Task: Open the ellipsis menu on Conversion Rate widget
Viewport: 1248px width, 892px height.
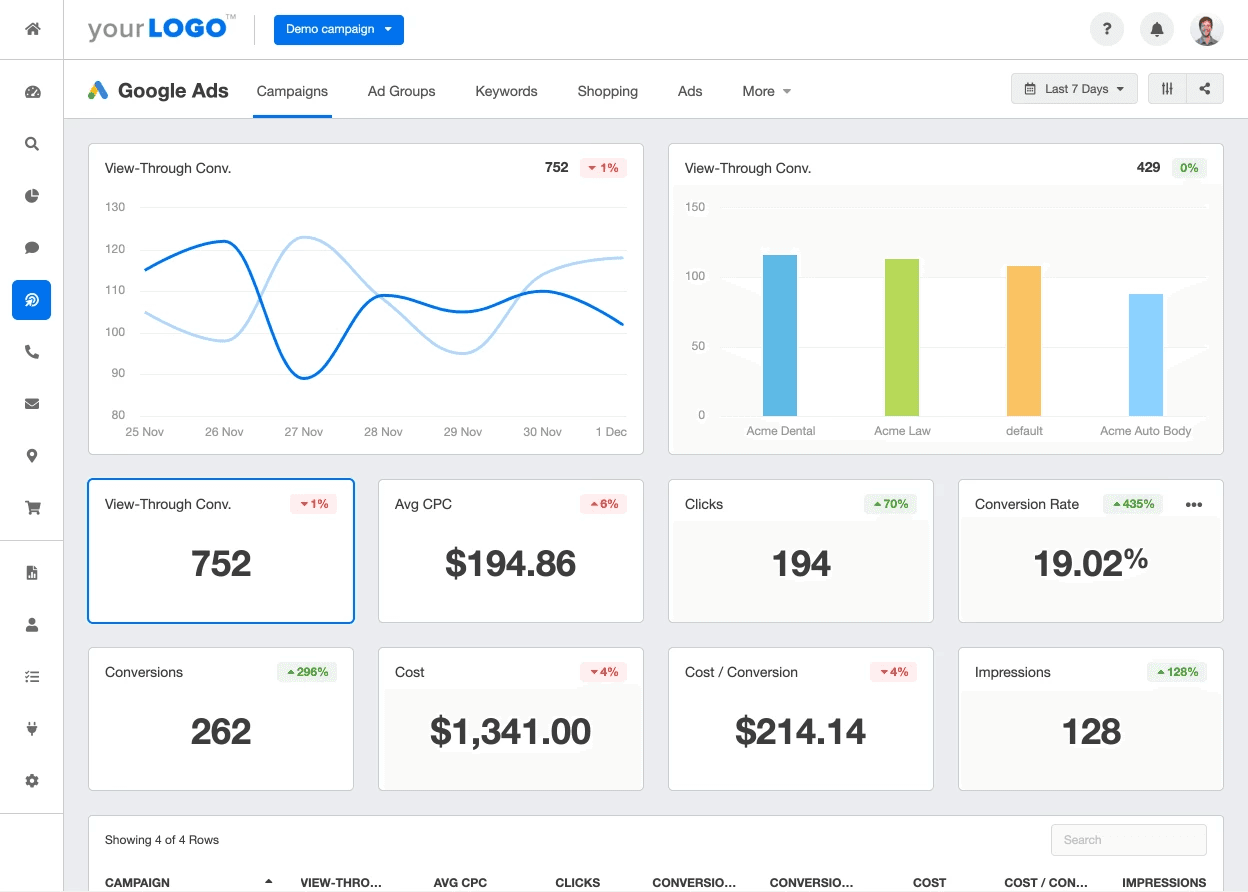Action: point(1194,505)
